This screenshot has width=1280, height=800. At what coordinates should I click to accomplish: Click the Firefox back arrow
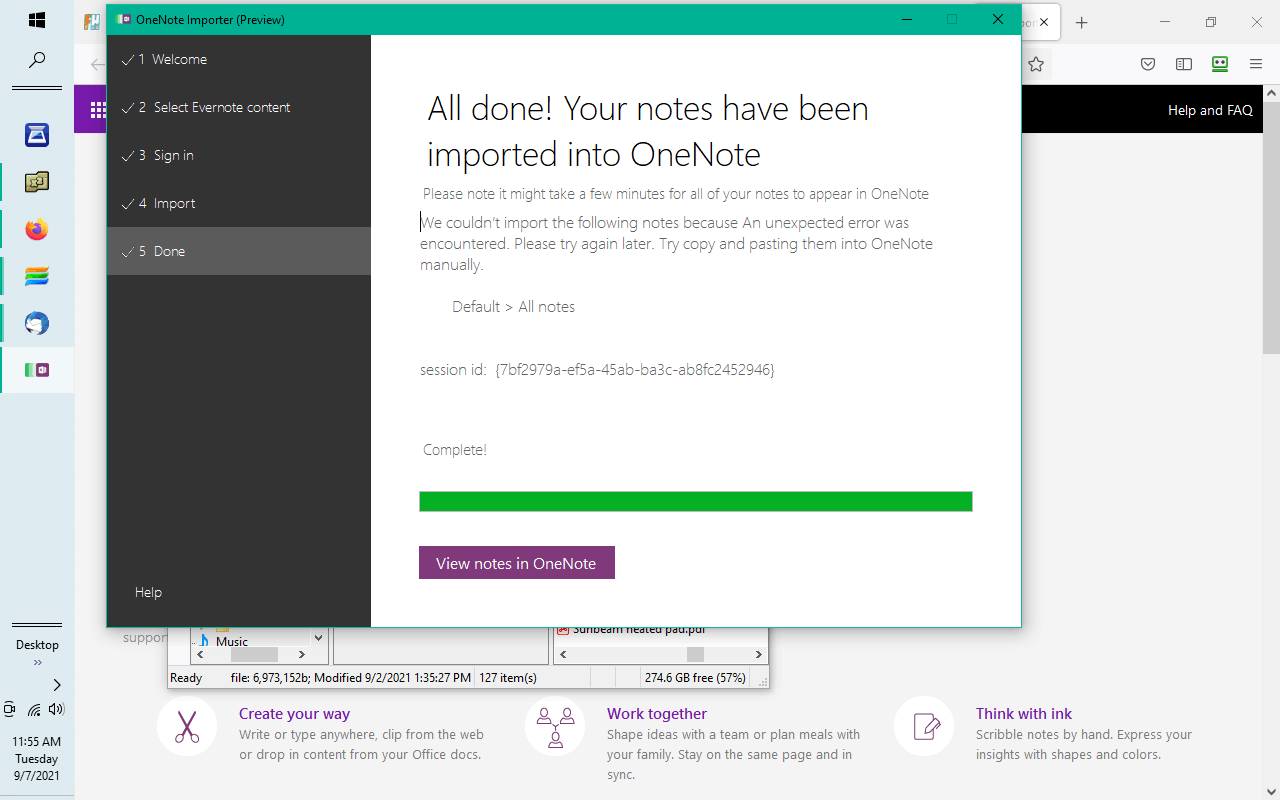tap(97, 64)
